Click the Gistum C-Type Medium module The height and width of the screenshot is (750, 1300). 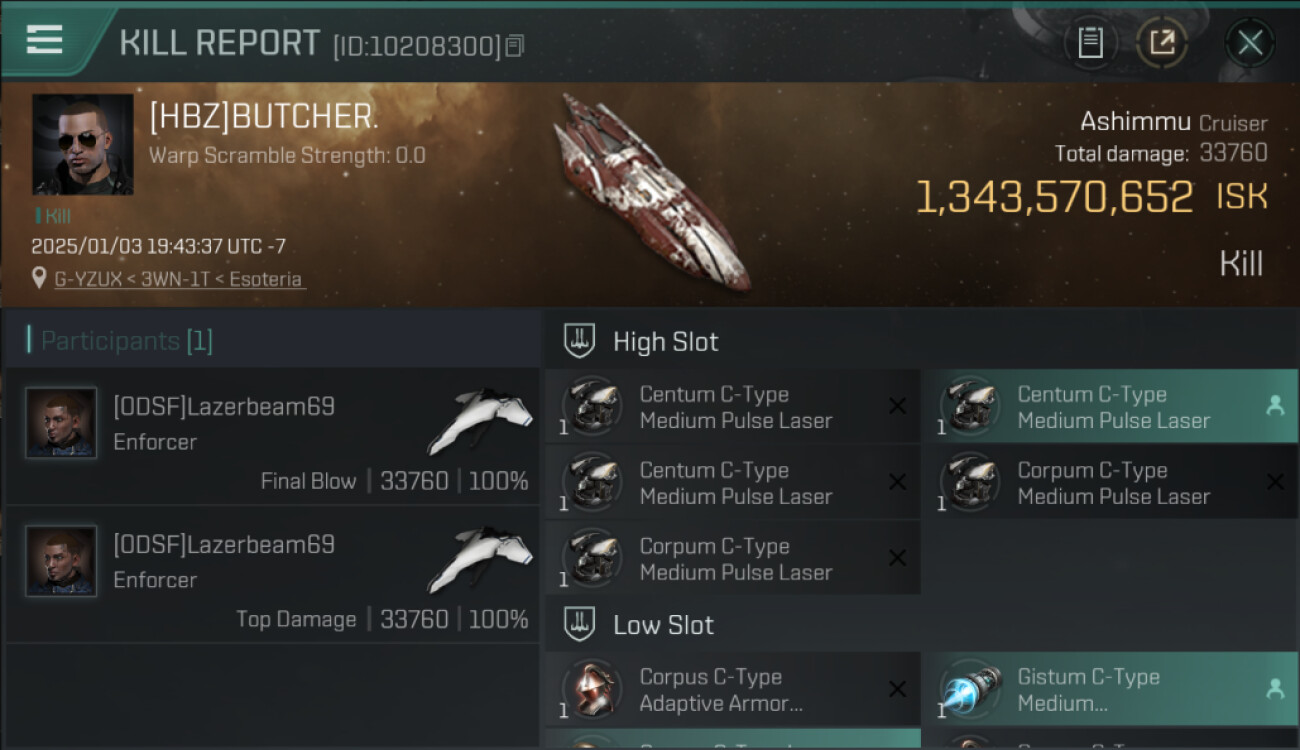click(x=1110, y=689)
